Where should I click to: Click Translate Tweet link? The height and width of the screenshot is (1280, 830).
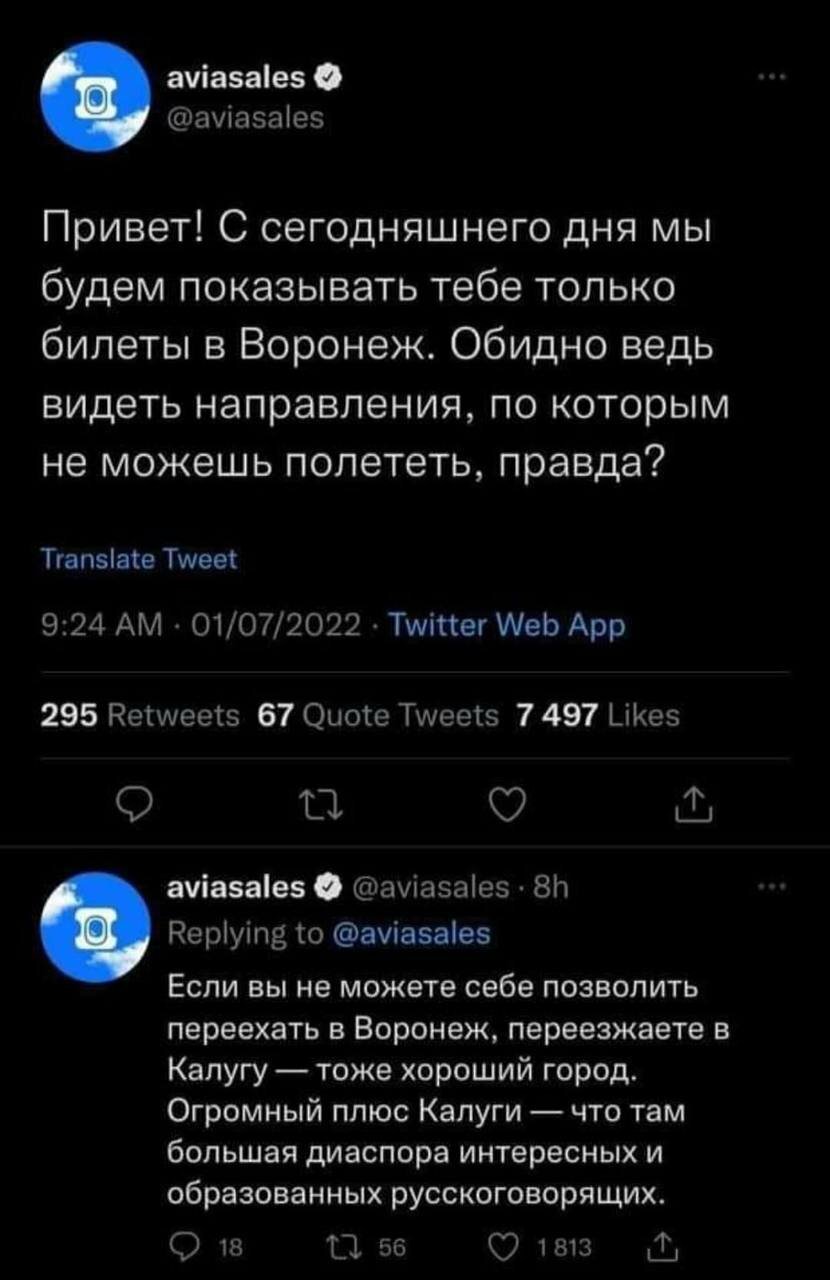(139, 561)
